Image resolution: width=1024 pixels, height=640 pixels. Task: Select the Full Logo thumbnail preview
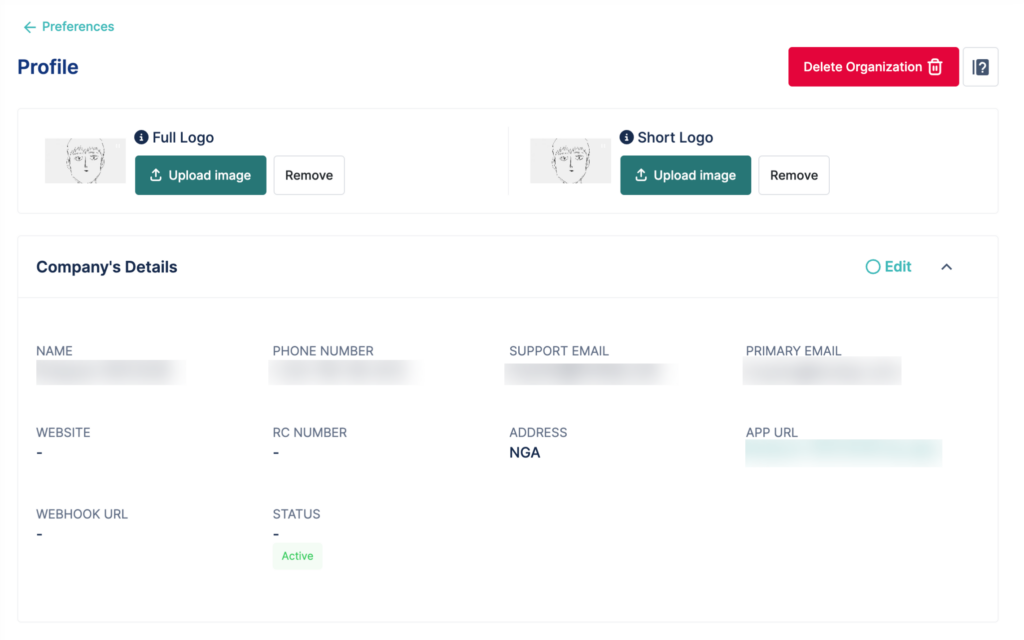85,161
